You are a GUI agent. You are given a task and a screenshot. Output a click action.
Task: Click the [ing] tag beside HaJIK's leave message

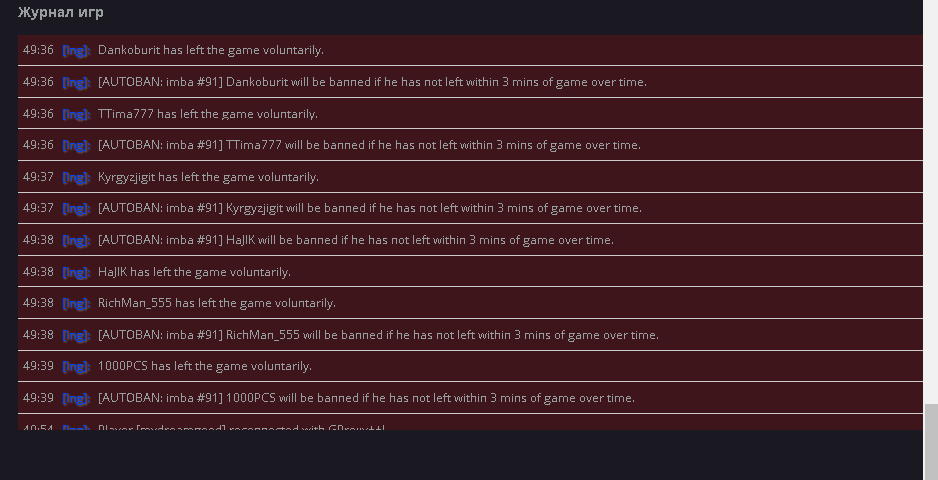tap(77, 272)
